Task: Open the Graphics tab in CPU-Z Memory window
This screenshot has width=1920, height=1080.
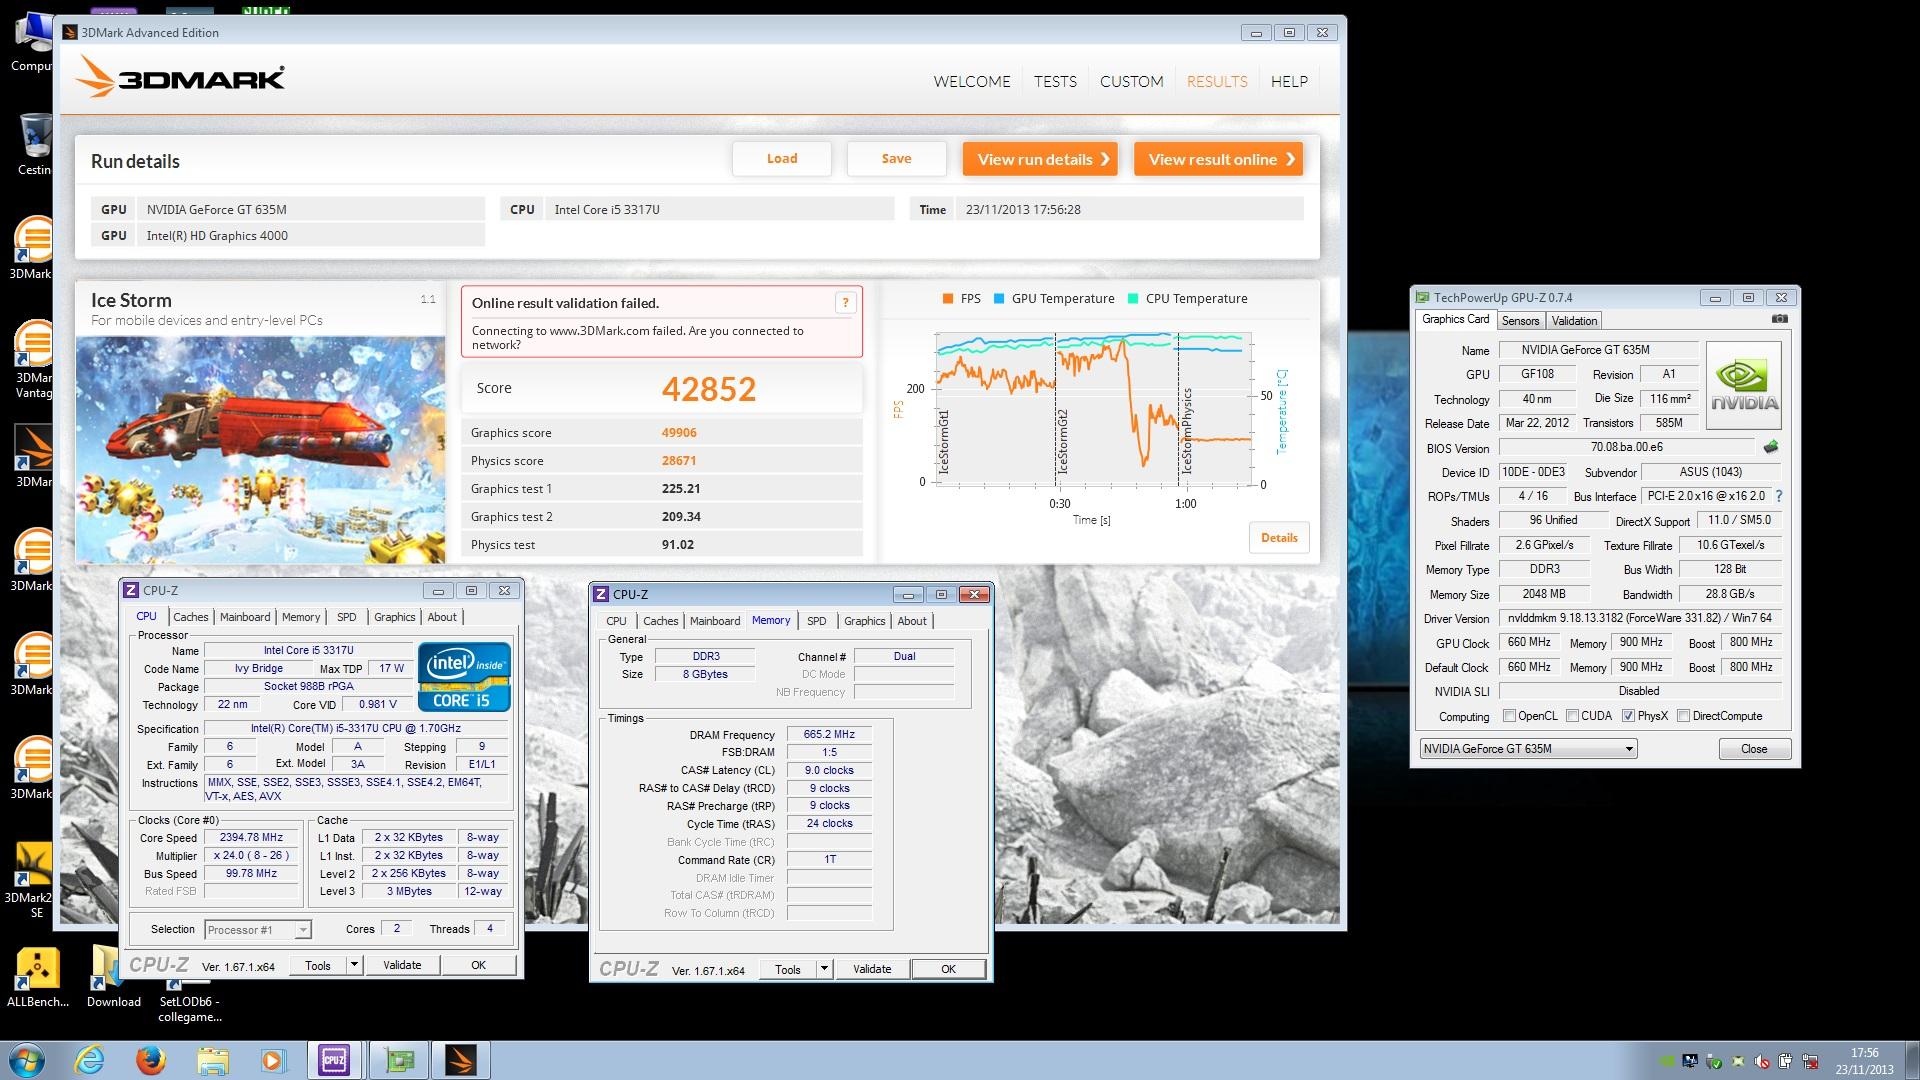Action: point(865,621)
